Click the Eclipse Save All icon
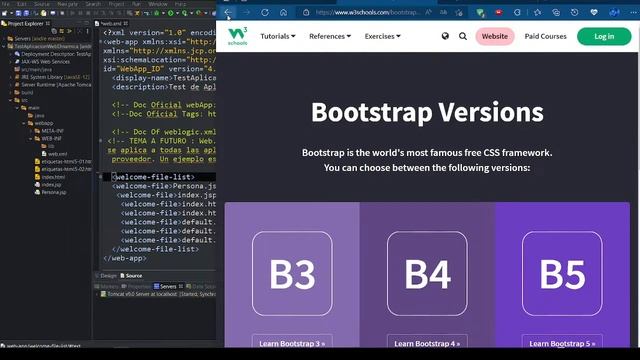The height and width of the screenshot is (360, 640). pos(26,13)
